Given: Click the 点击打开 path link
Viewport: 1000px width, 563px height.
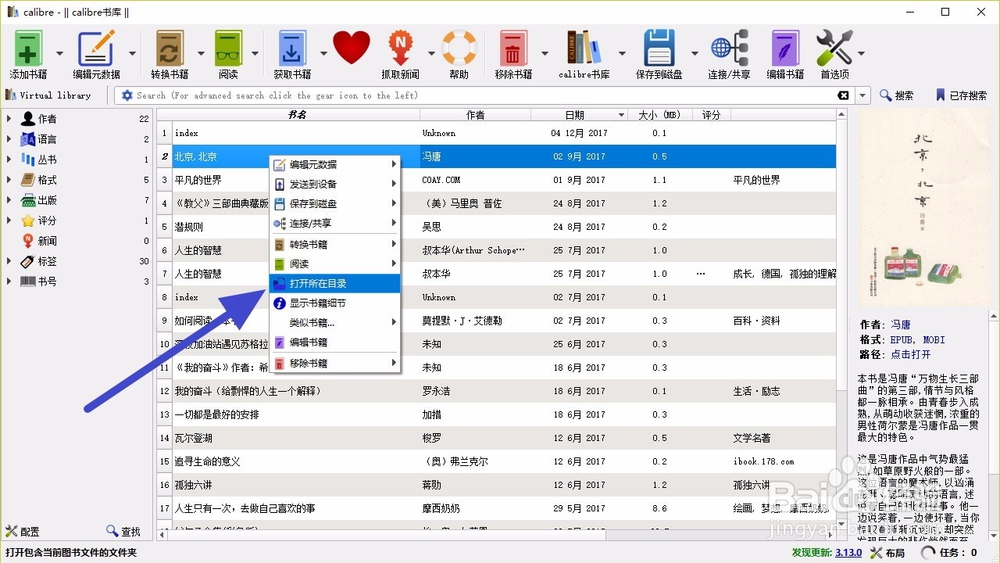Looking at the screenshot, I should click(x=910, y=355).
